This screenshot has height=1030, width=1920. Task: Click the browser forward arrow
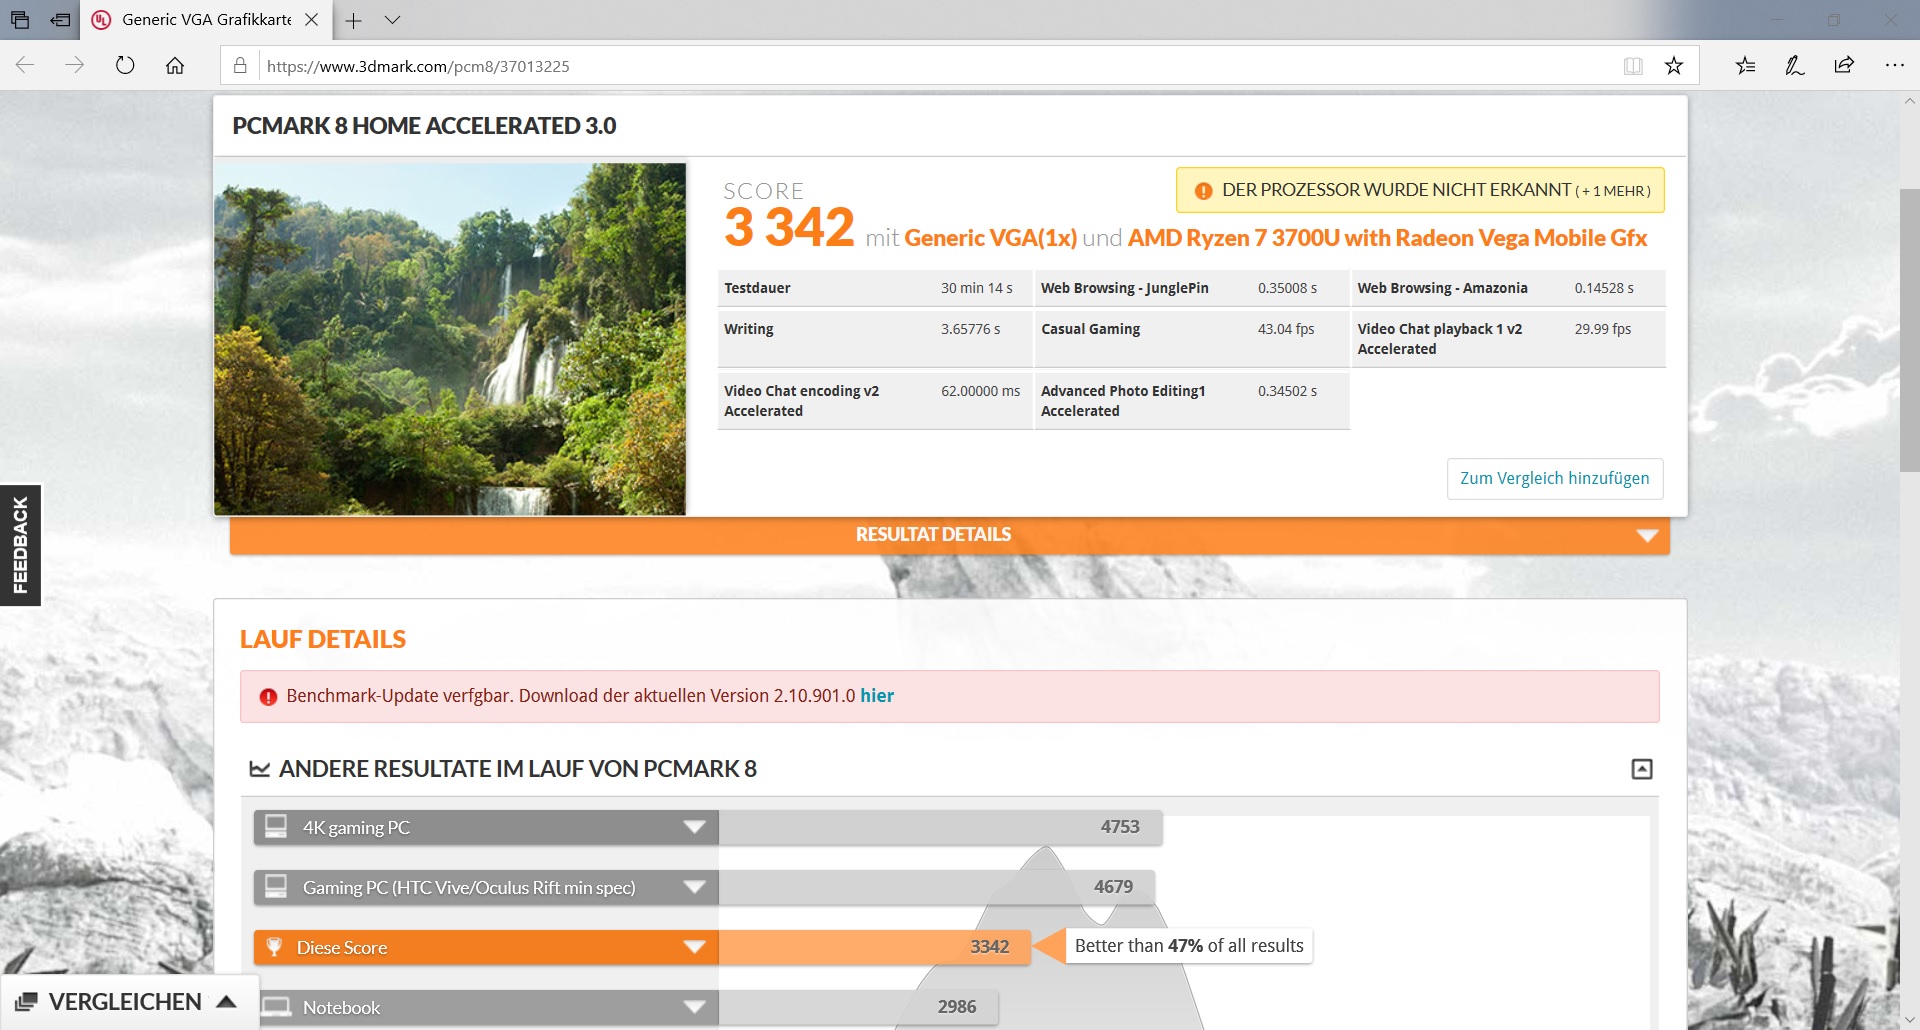75,66
